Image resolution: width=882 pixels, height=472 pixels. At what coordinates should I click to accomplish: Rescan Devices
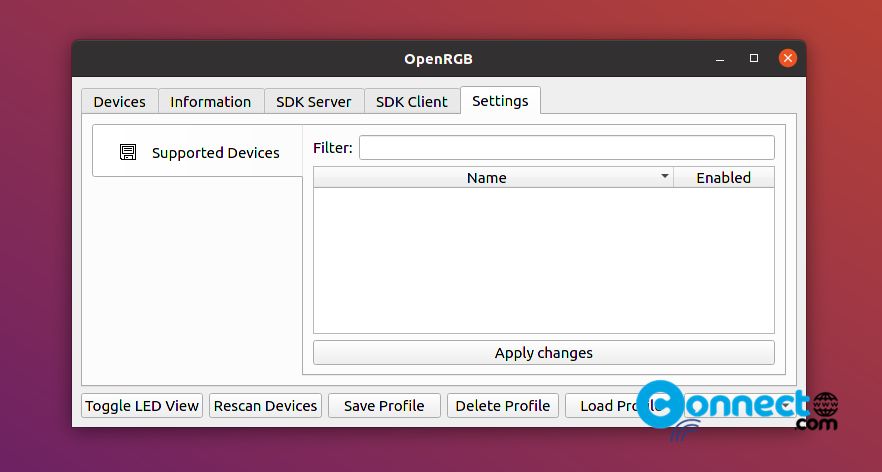tap(266, 406)
